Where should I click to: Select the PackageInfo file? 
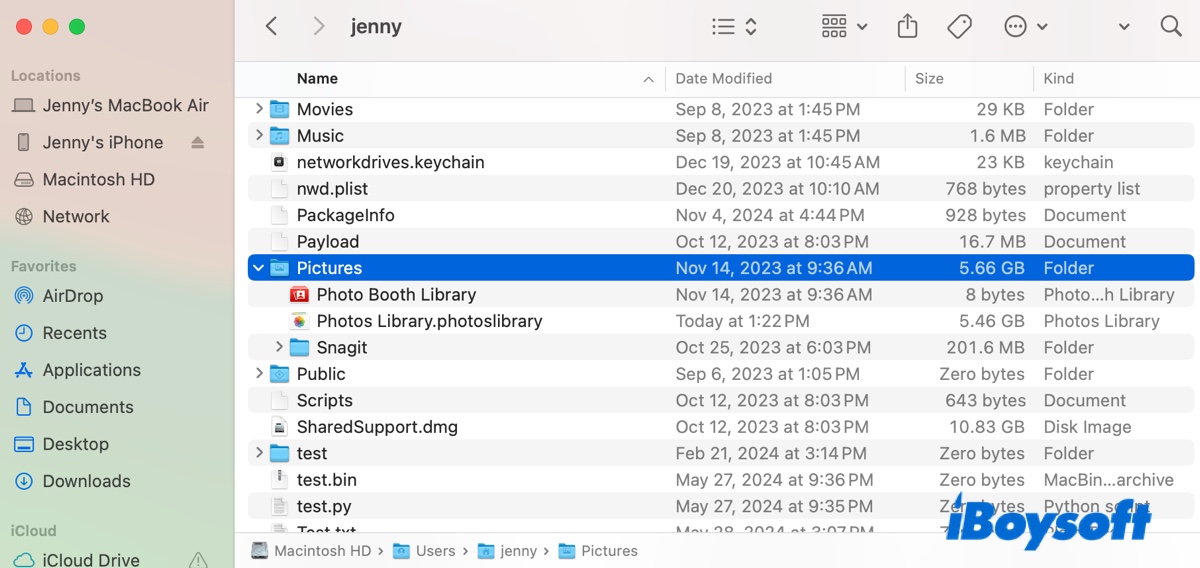345,215
